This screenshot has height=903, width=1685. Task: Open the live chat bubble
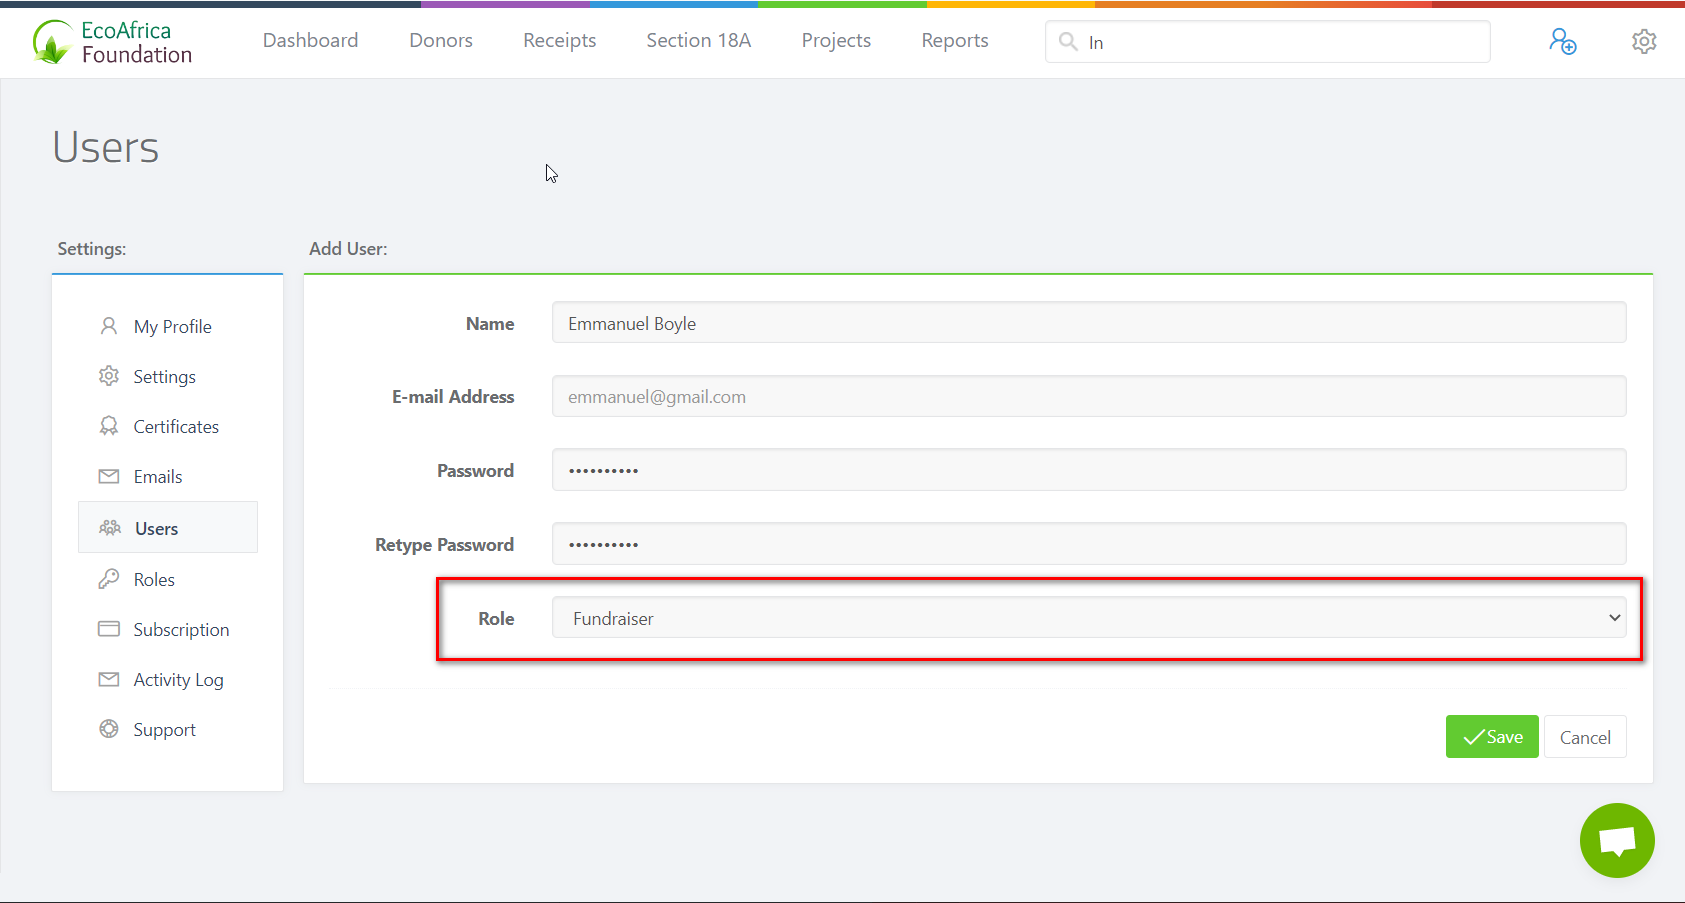point(1616,840)
